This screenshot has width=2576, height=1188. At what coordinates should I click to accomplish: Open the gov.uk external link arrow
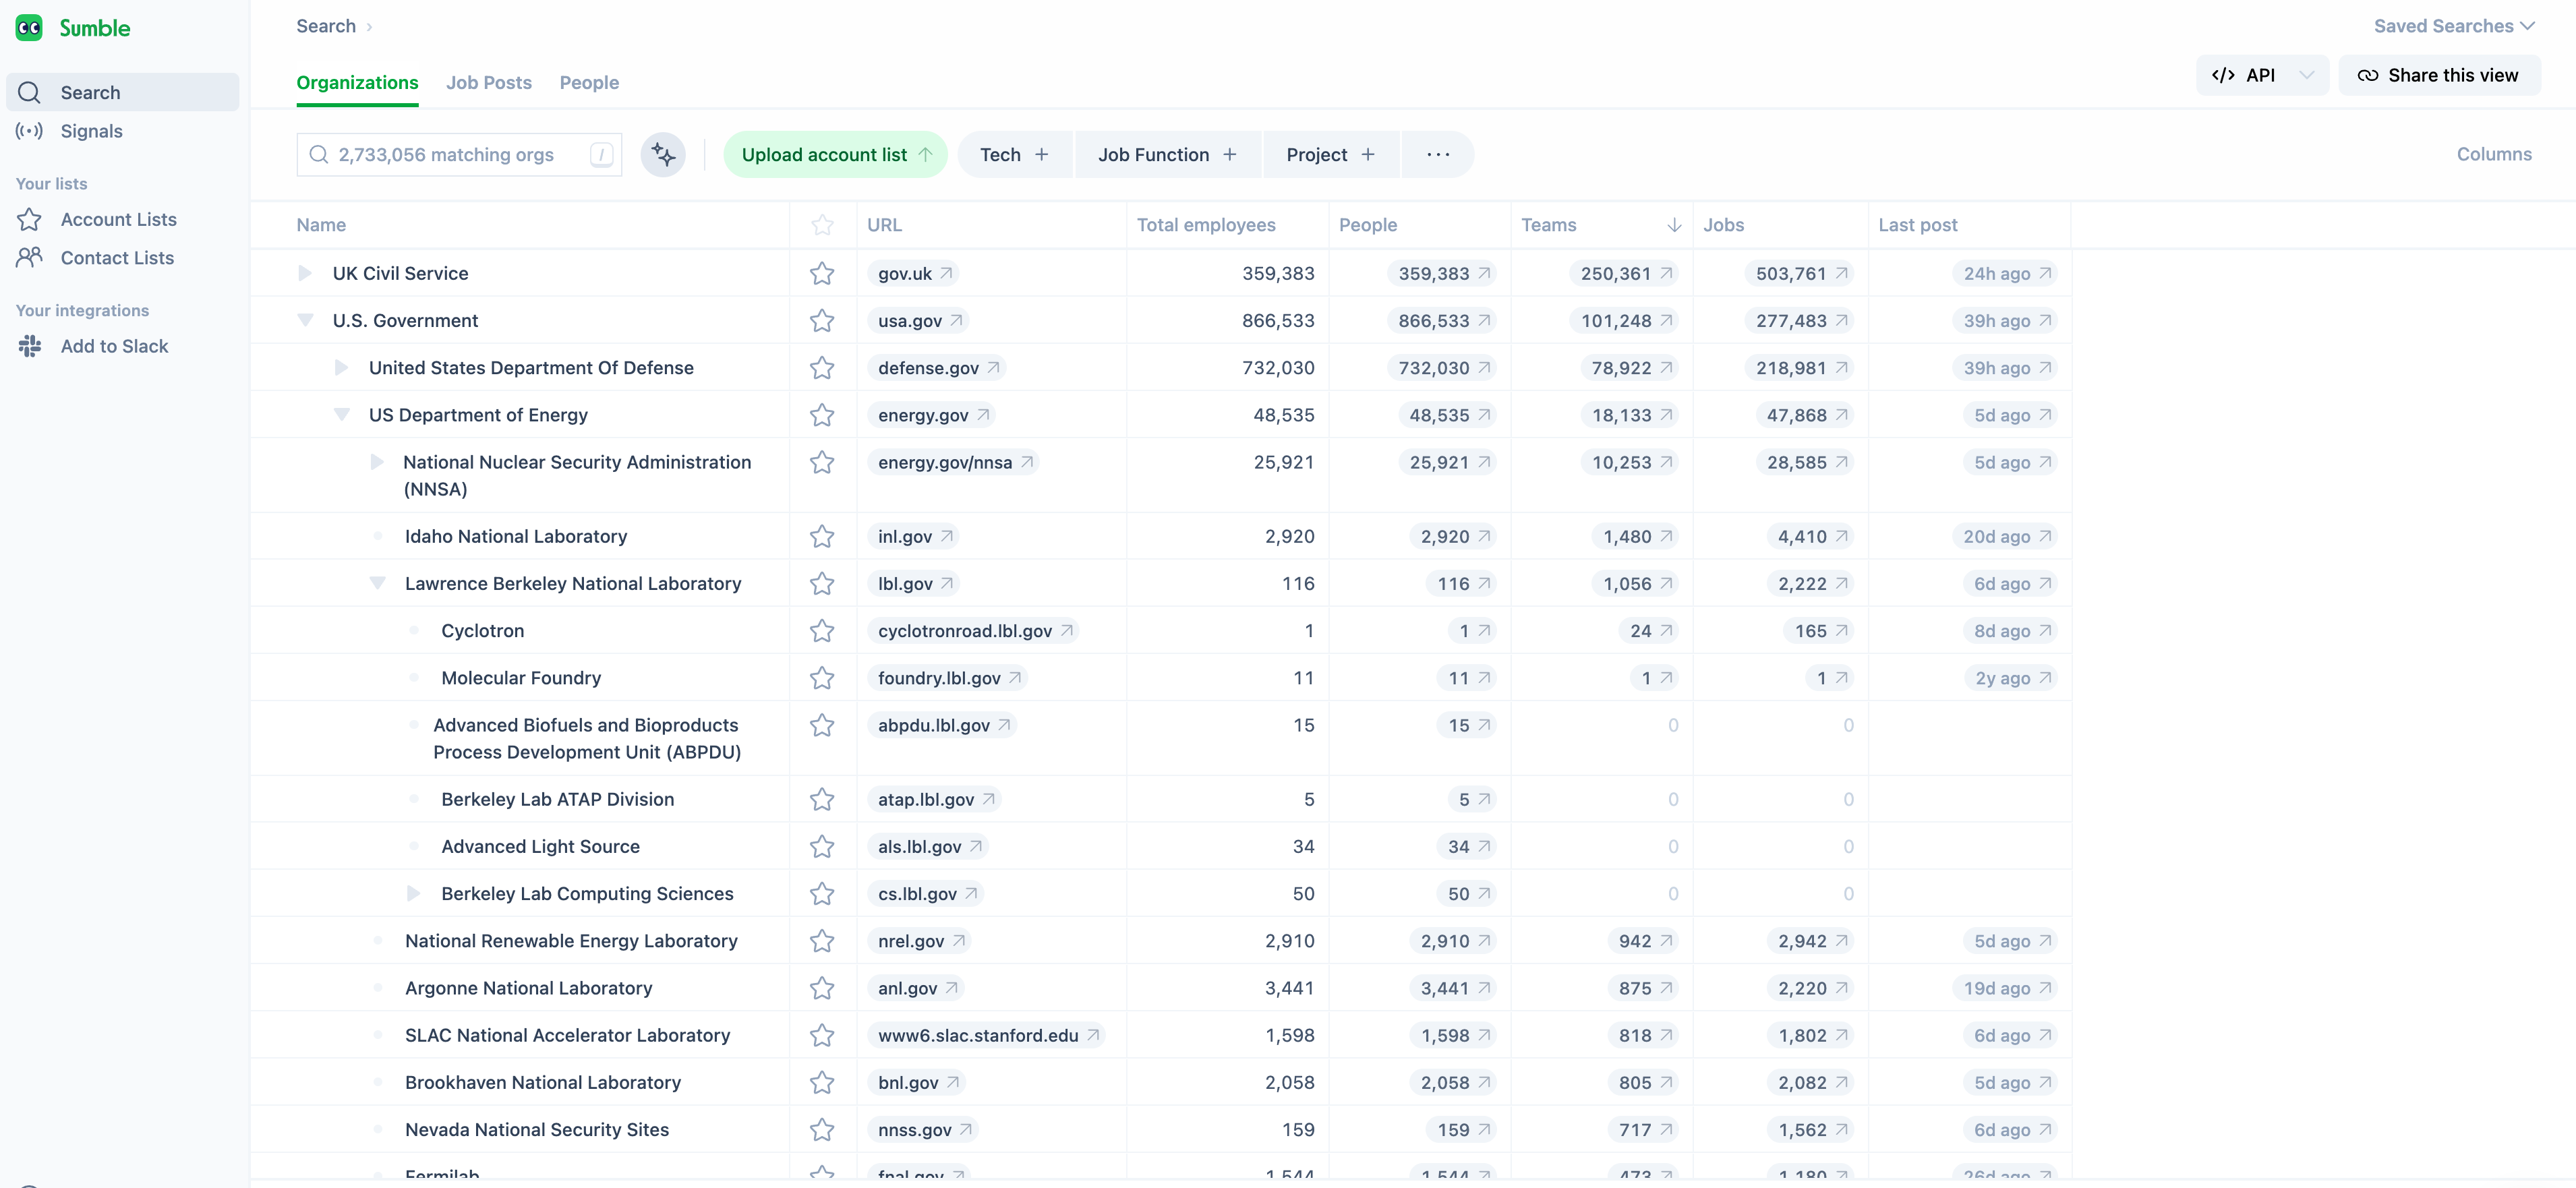(946, 273)
